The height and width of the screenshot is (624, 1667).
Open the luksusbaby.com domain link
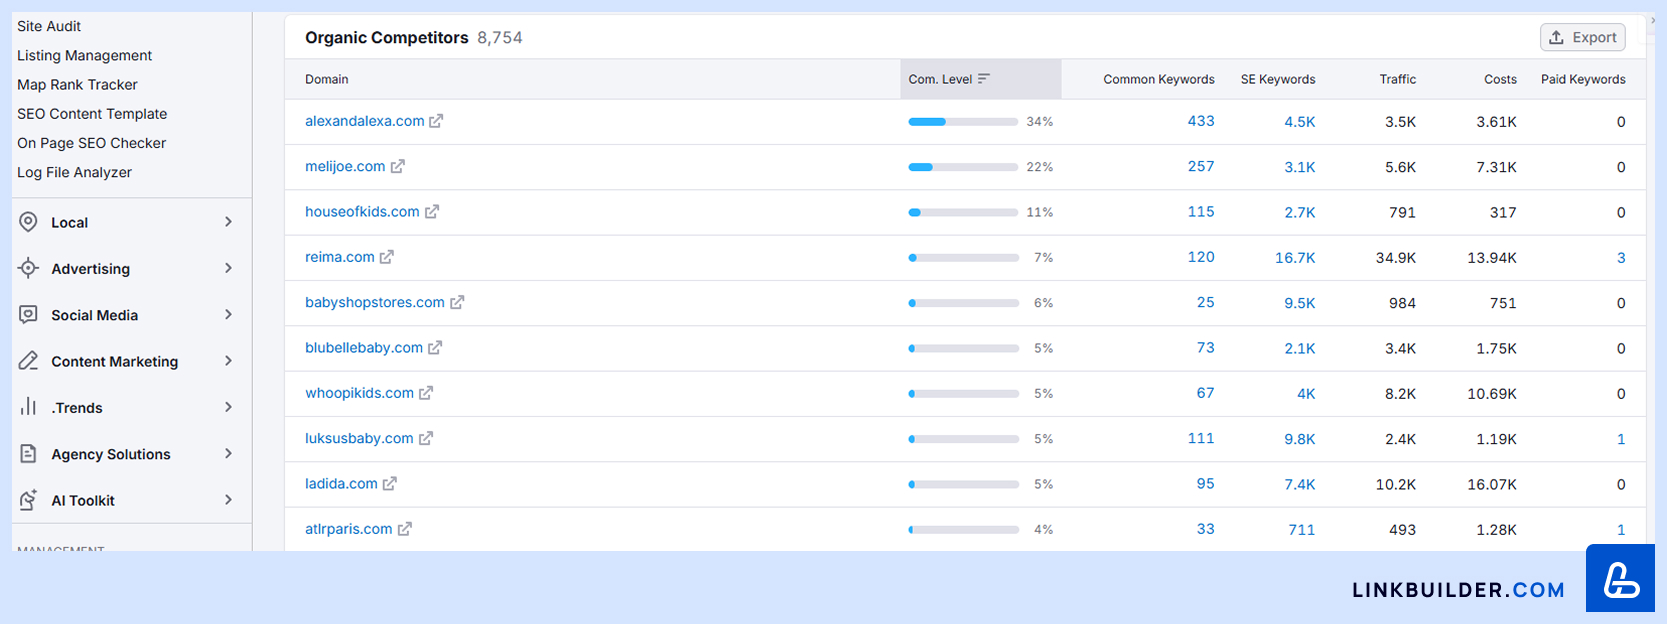[359, 438]
